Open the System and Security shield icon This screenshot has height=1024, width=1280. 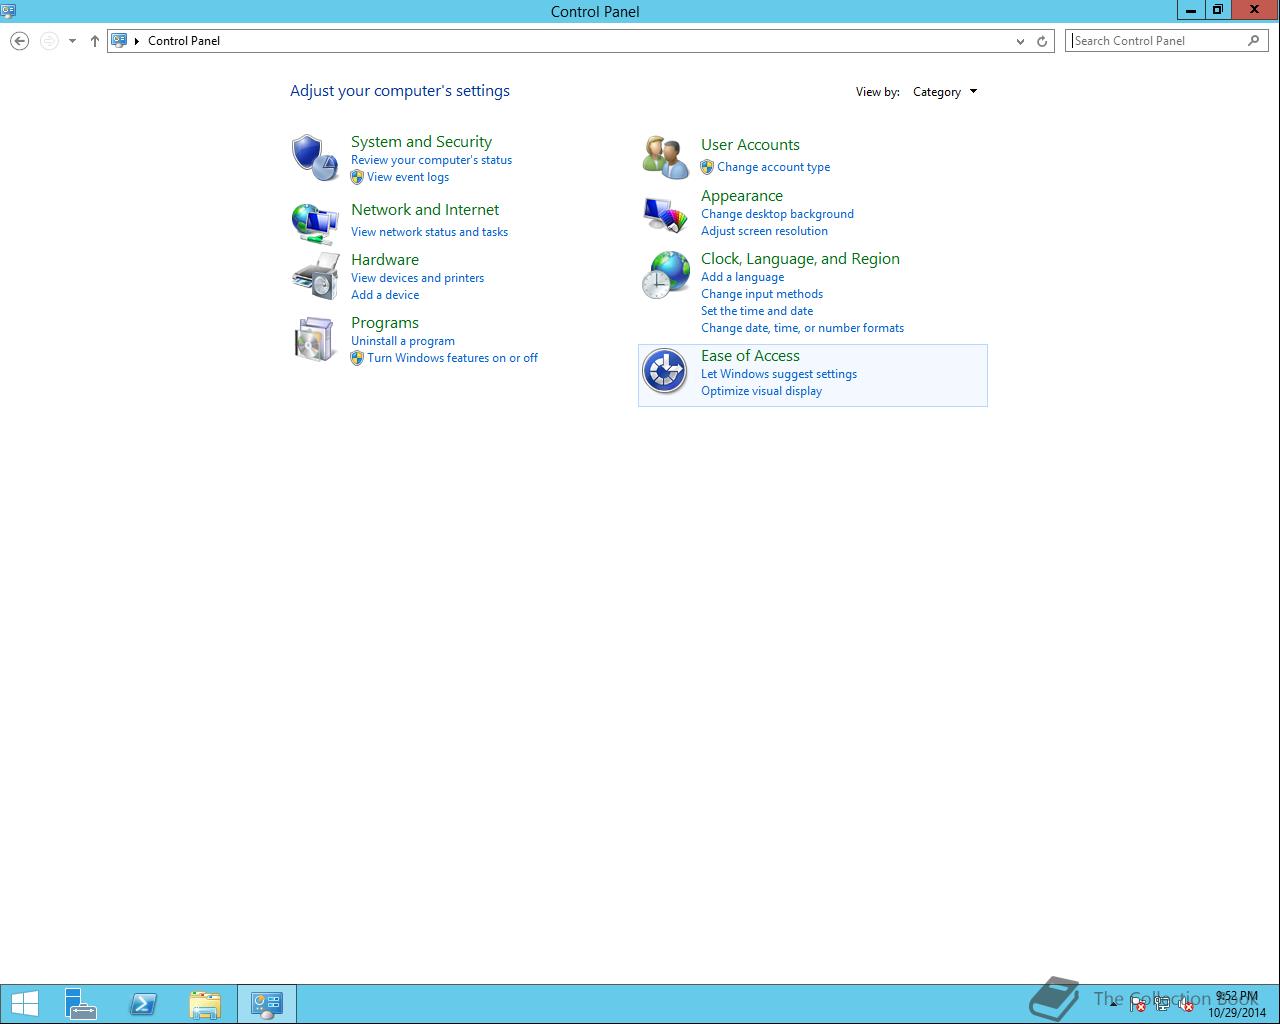(x=315, y=158)
